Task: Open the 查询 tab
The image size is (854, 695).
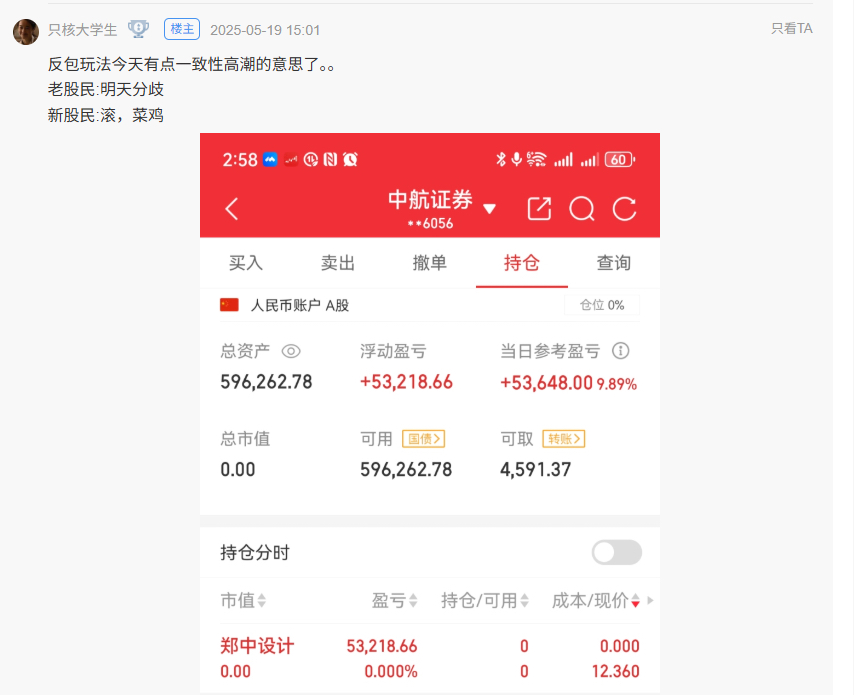Action: click(x=614, y=263)
